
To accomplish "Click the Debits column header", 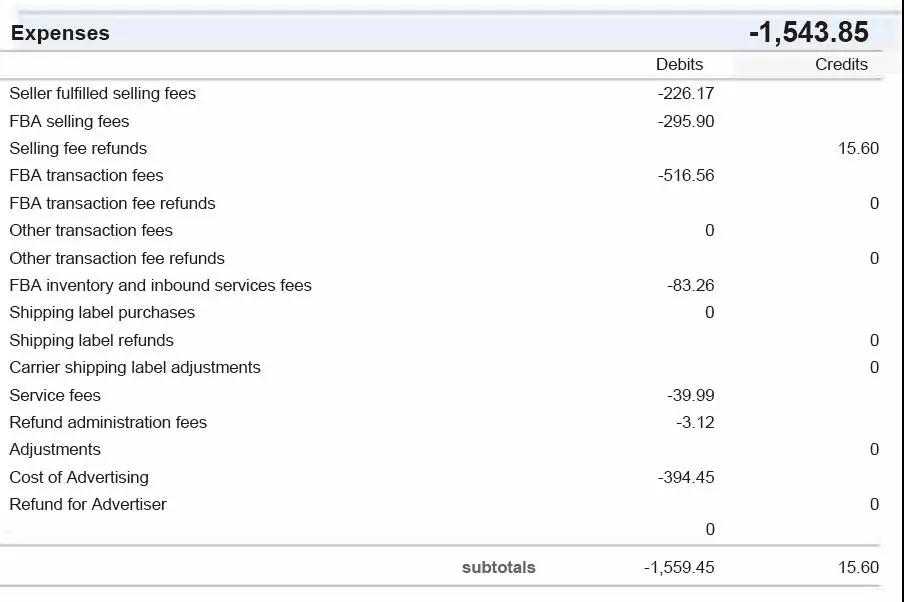I will pos(679,64).
